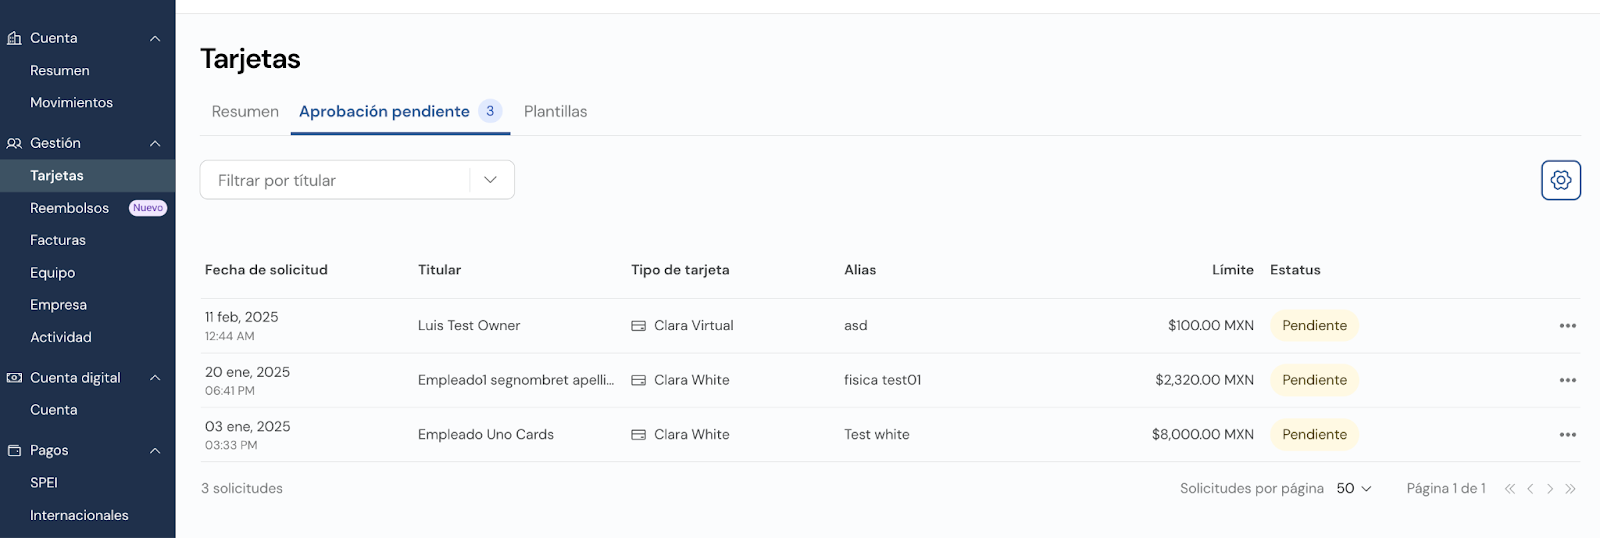Switch to the Resumen tab under Tarjetas

coord(245,112)
